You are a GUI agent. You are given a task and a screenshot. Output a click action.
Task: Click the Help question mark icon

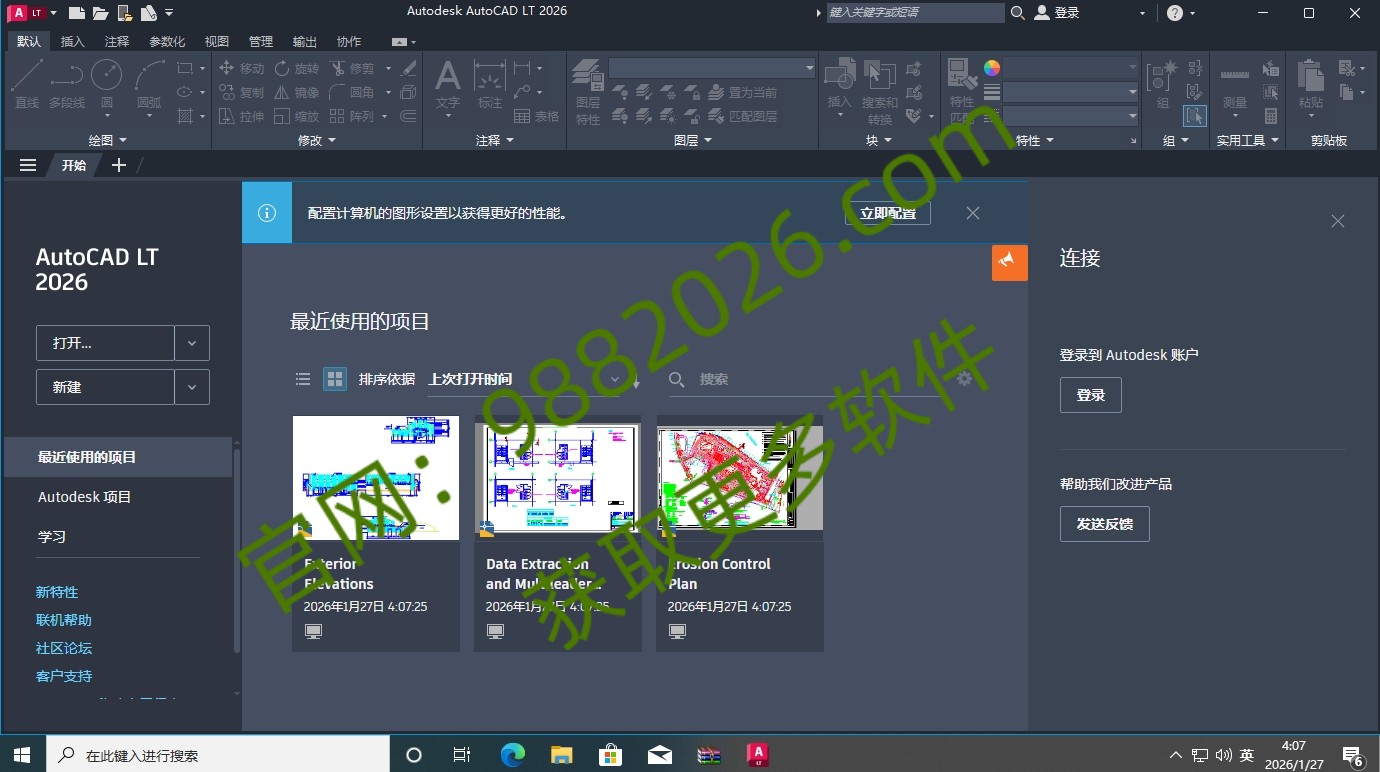(1175, 13)
